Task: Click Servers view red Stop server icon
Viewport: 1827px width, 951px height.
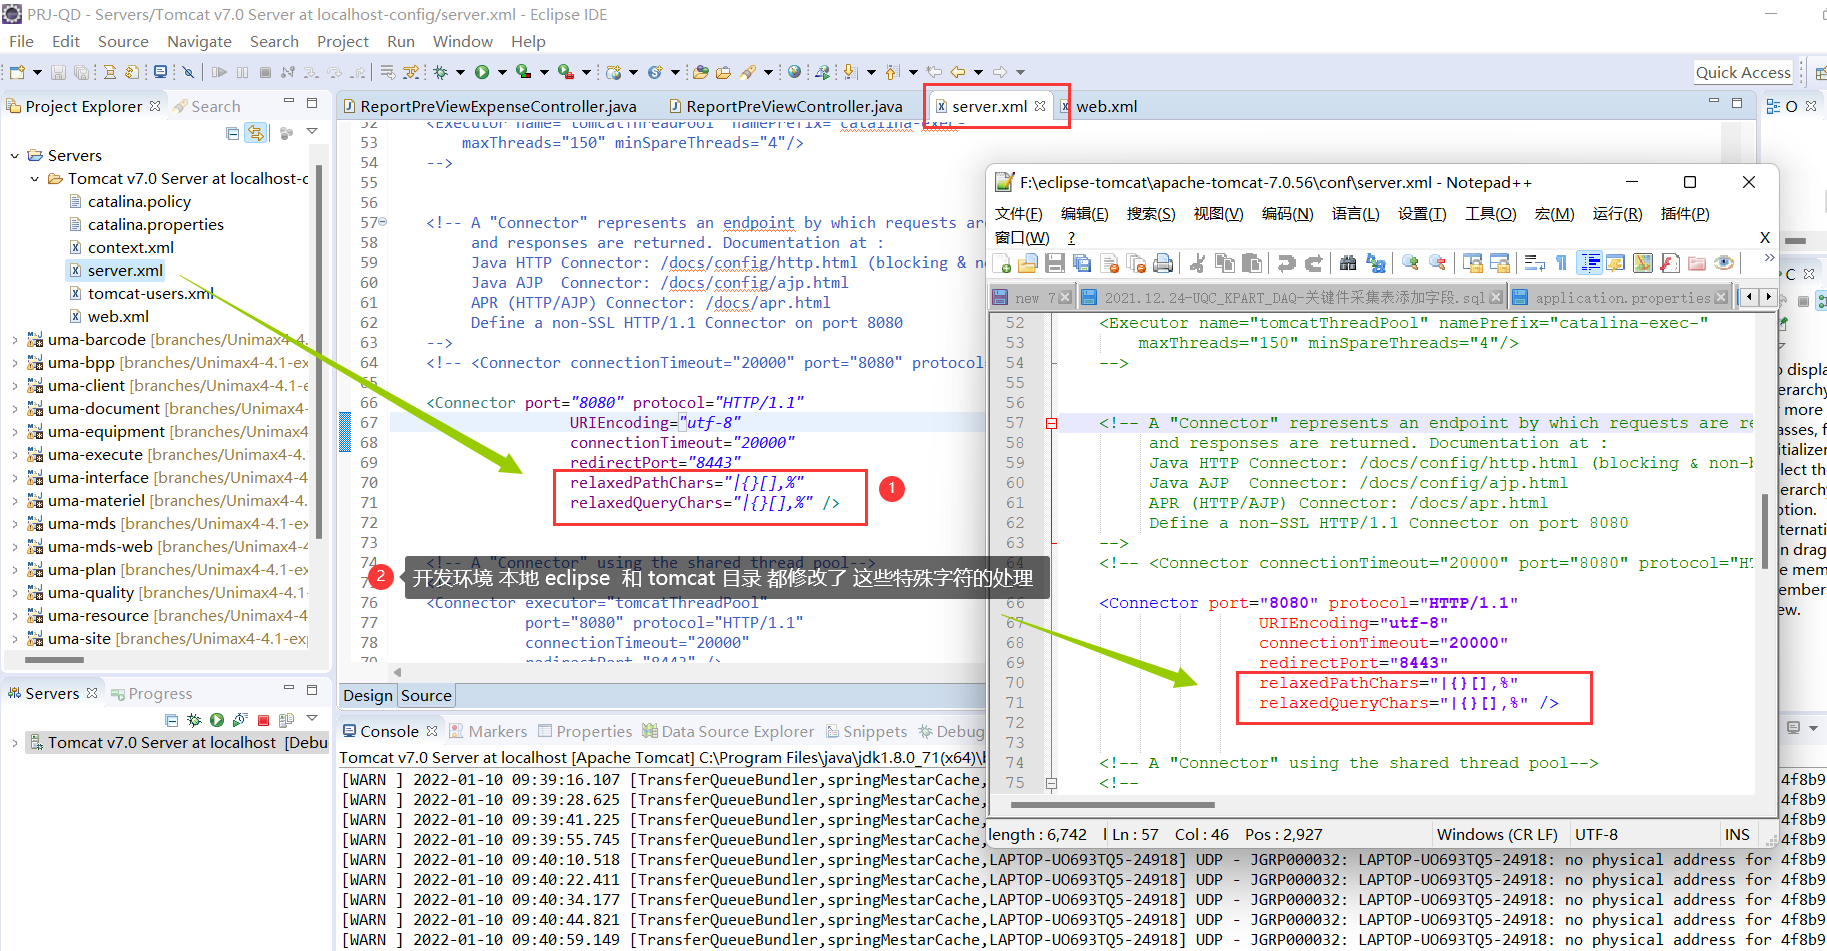Action: (x=264, y=719)
